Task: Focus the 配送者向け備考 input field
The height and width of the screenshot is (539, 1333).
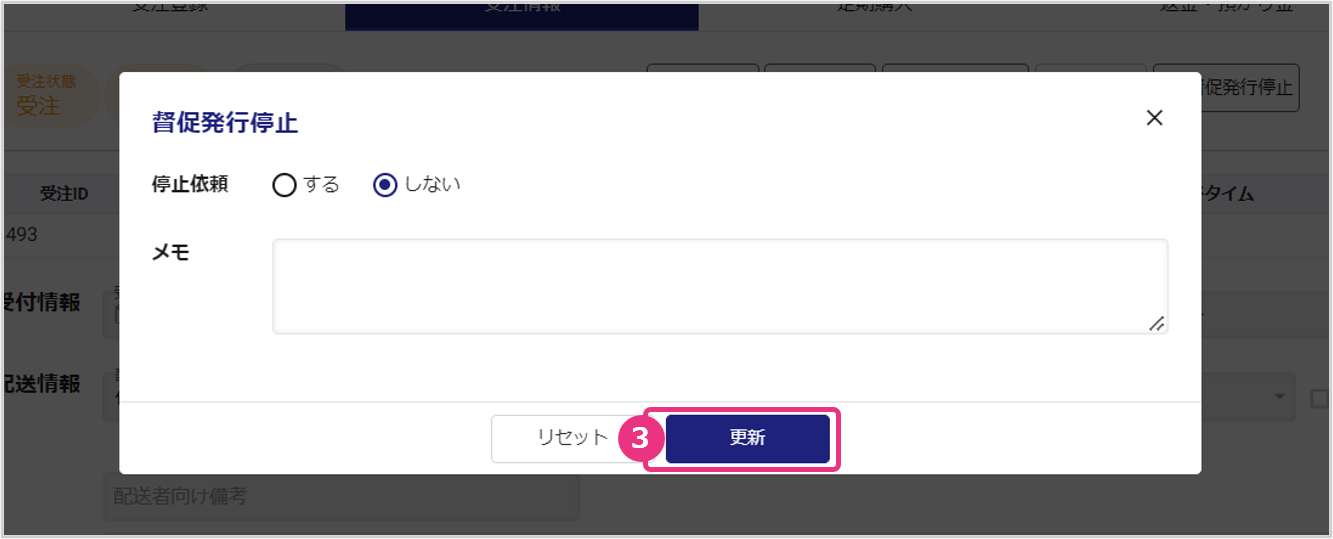Action: (341, 497)
